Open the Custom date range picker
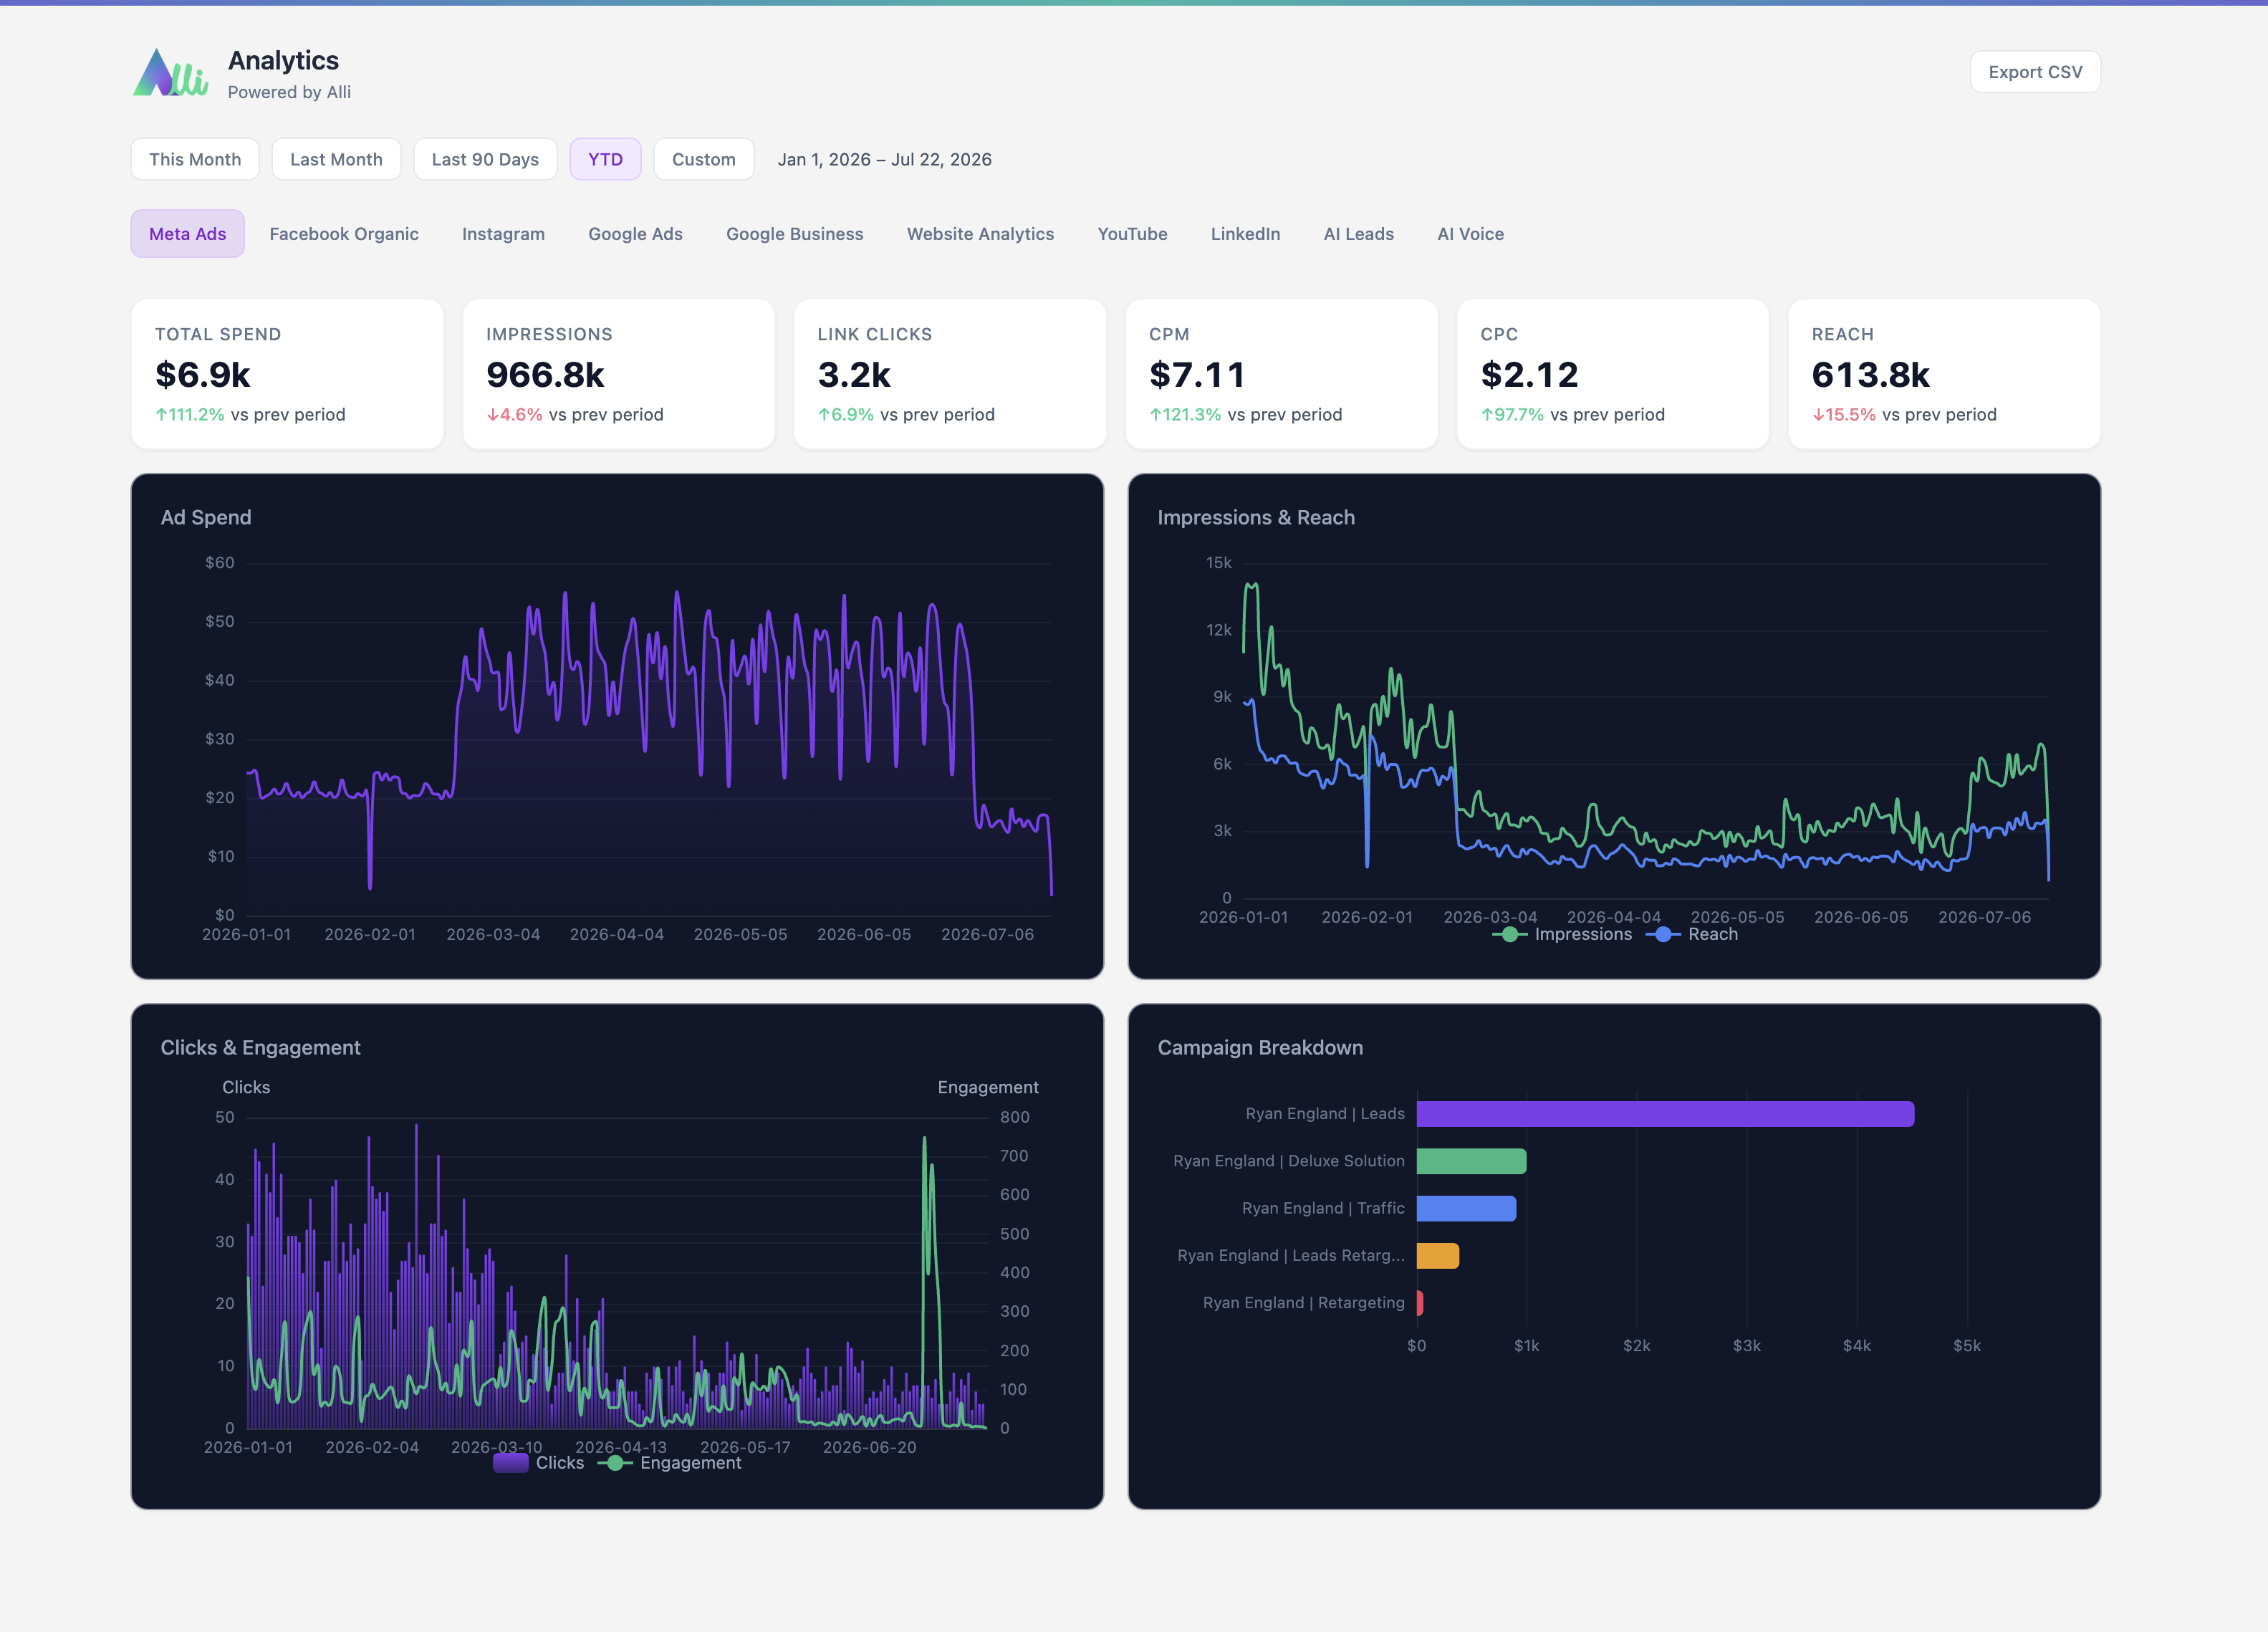 703,159
